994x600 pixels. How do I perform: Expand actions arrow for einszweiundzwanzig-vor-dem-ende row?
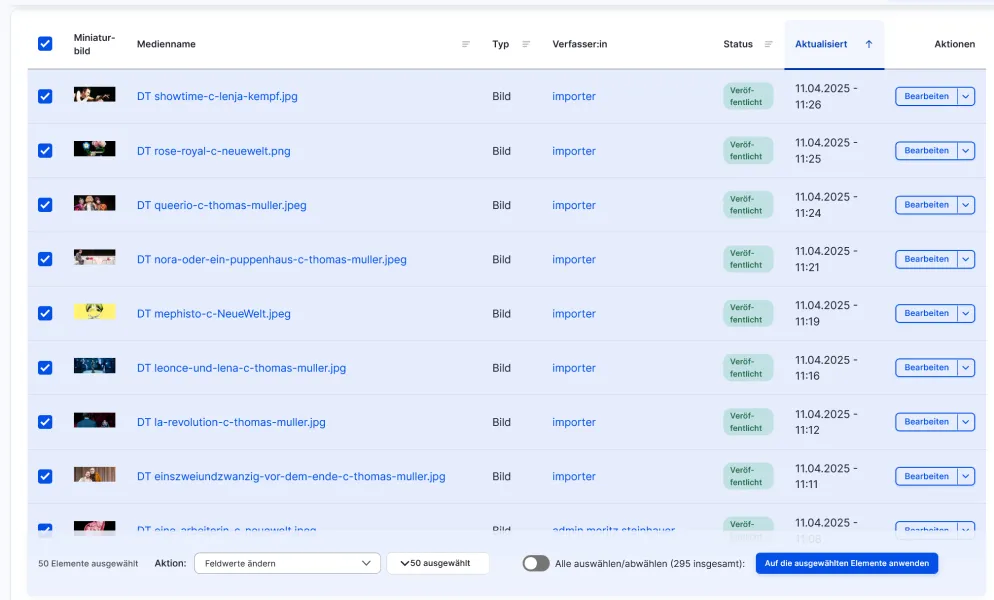pyautogui.click(x=965, y=476)
